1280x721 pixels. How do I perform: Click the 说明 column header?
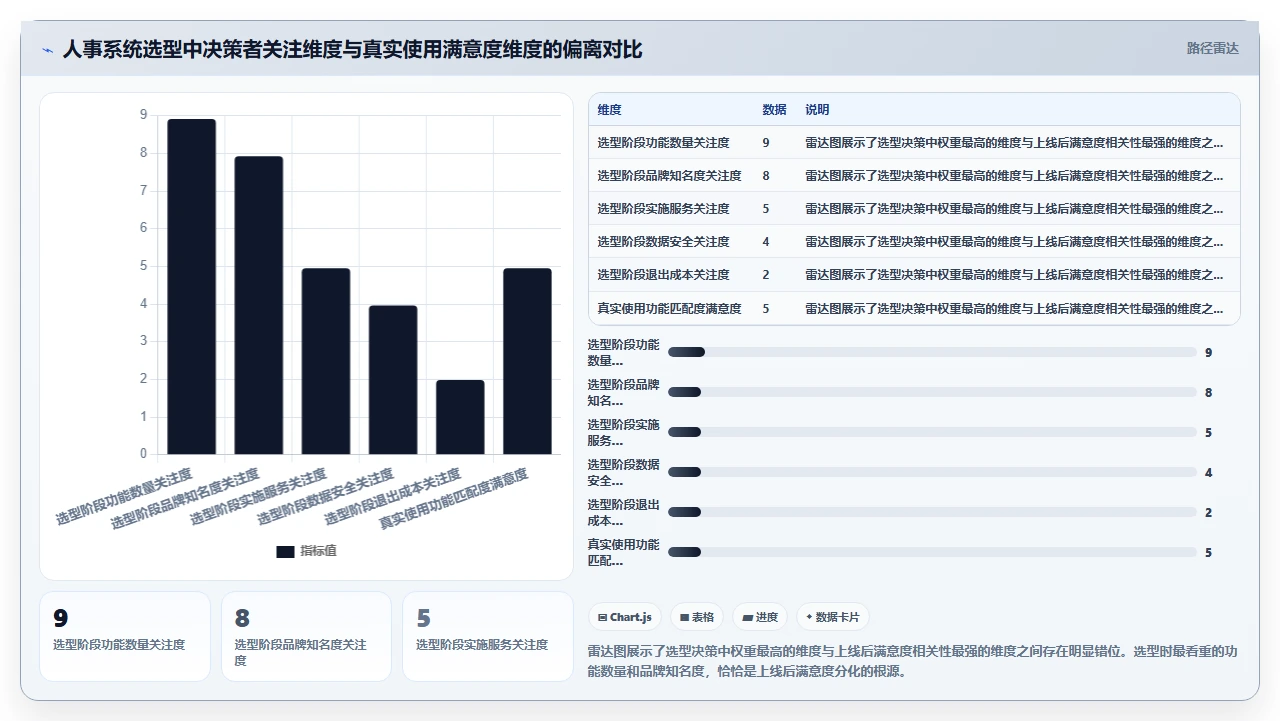pyautogui.click(x=817, y=110)
